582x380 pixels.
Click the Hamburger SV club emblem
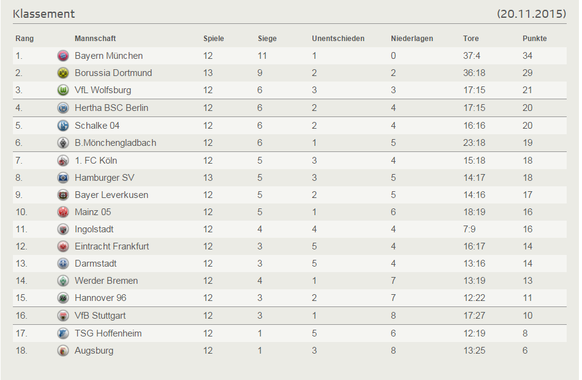[x=63, y=178]
